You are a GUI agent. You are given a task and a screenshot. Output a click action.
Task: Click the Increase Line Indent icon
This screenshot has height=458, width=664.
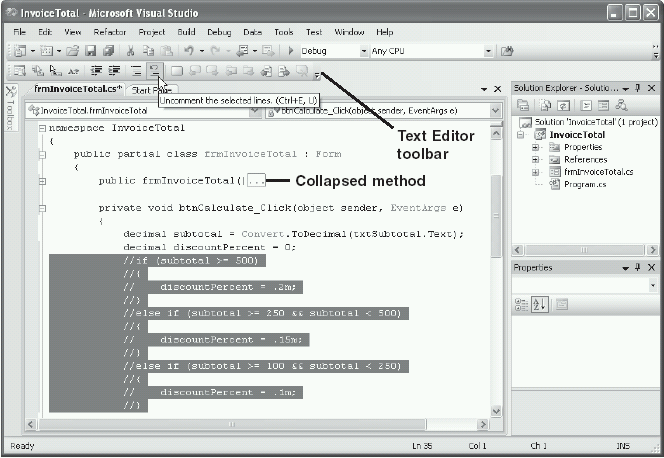click(x=114, y=71)
